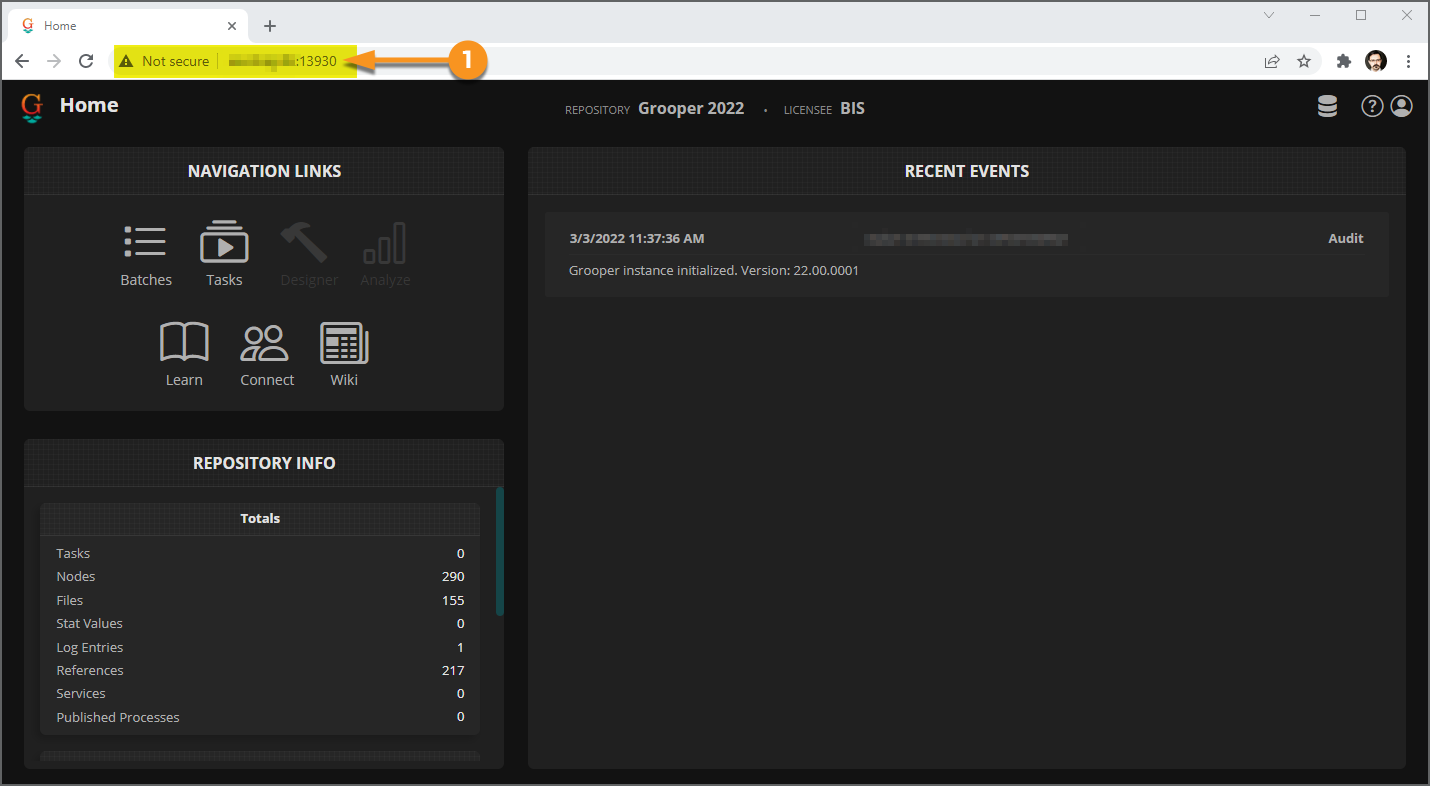The image size is (1430, 786).
Task: Open the tab search chevron
Action: 1269,15
